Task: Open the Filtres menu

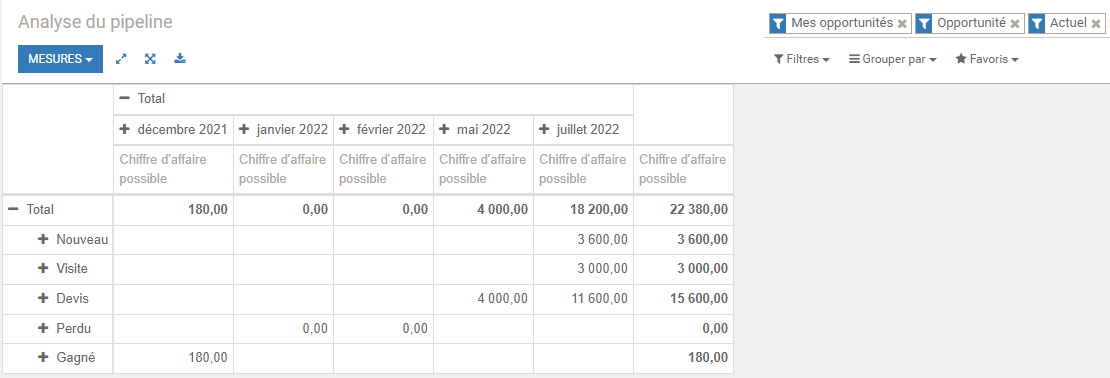Action: coord(801,59)
